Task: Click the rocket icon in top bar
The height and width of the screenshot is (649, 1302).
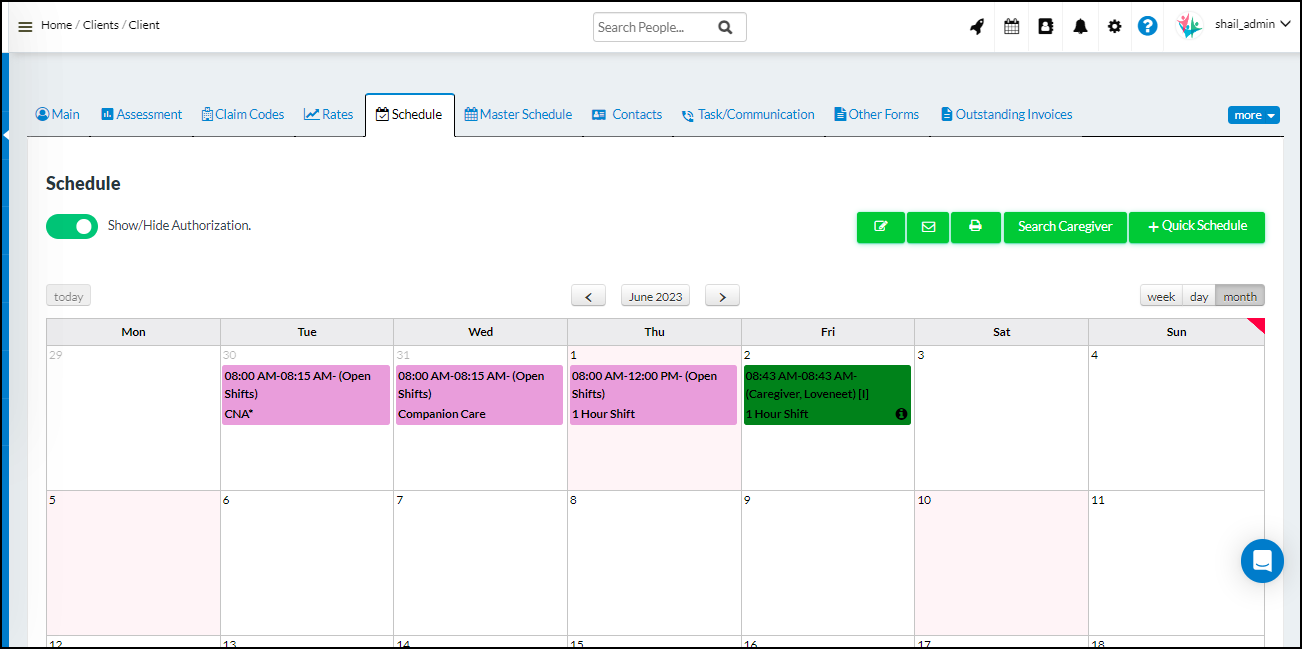Action: 977,27
